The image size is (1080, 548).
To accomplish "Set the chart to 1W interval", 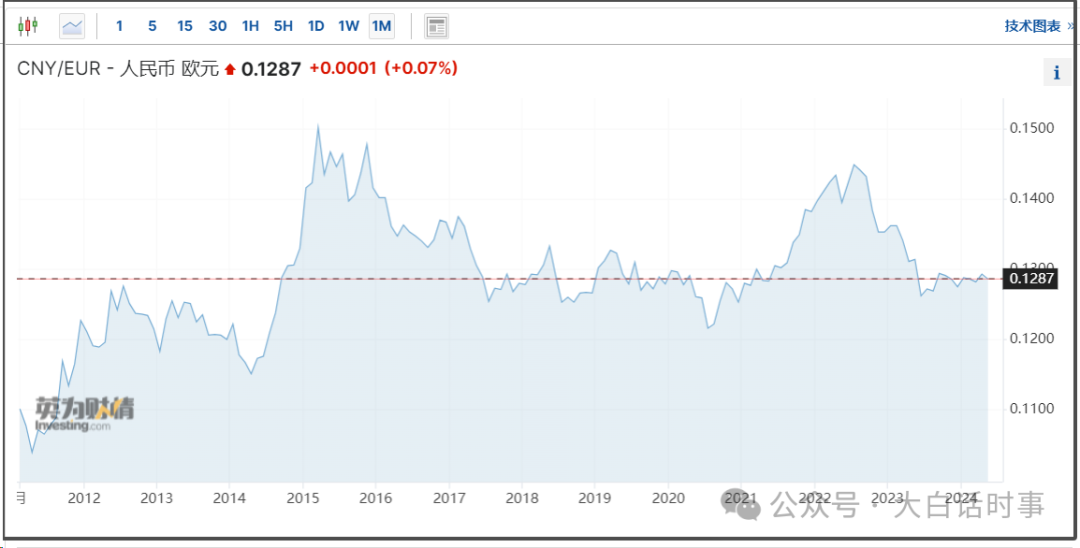I will 349,26.
